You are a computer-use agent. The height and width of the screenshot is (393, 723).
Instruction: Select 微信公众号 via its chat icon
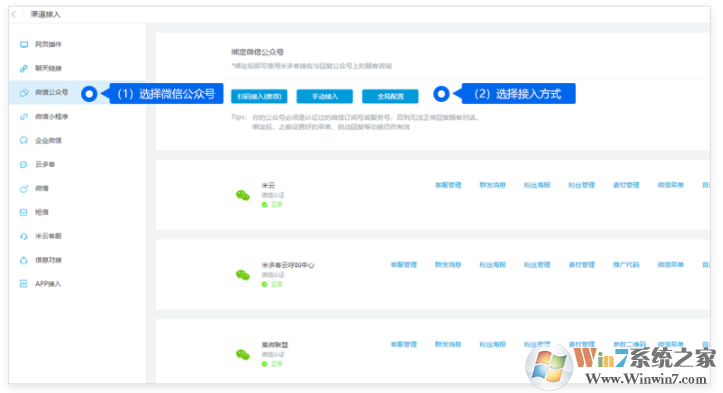(x=24, y=93)
